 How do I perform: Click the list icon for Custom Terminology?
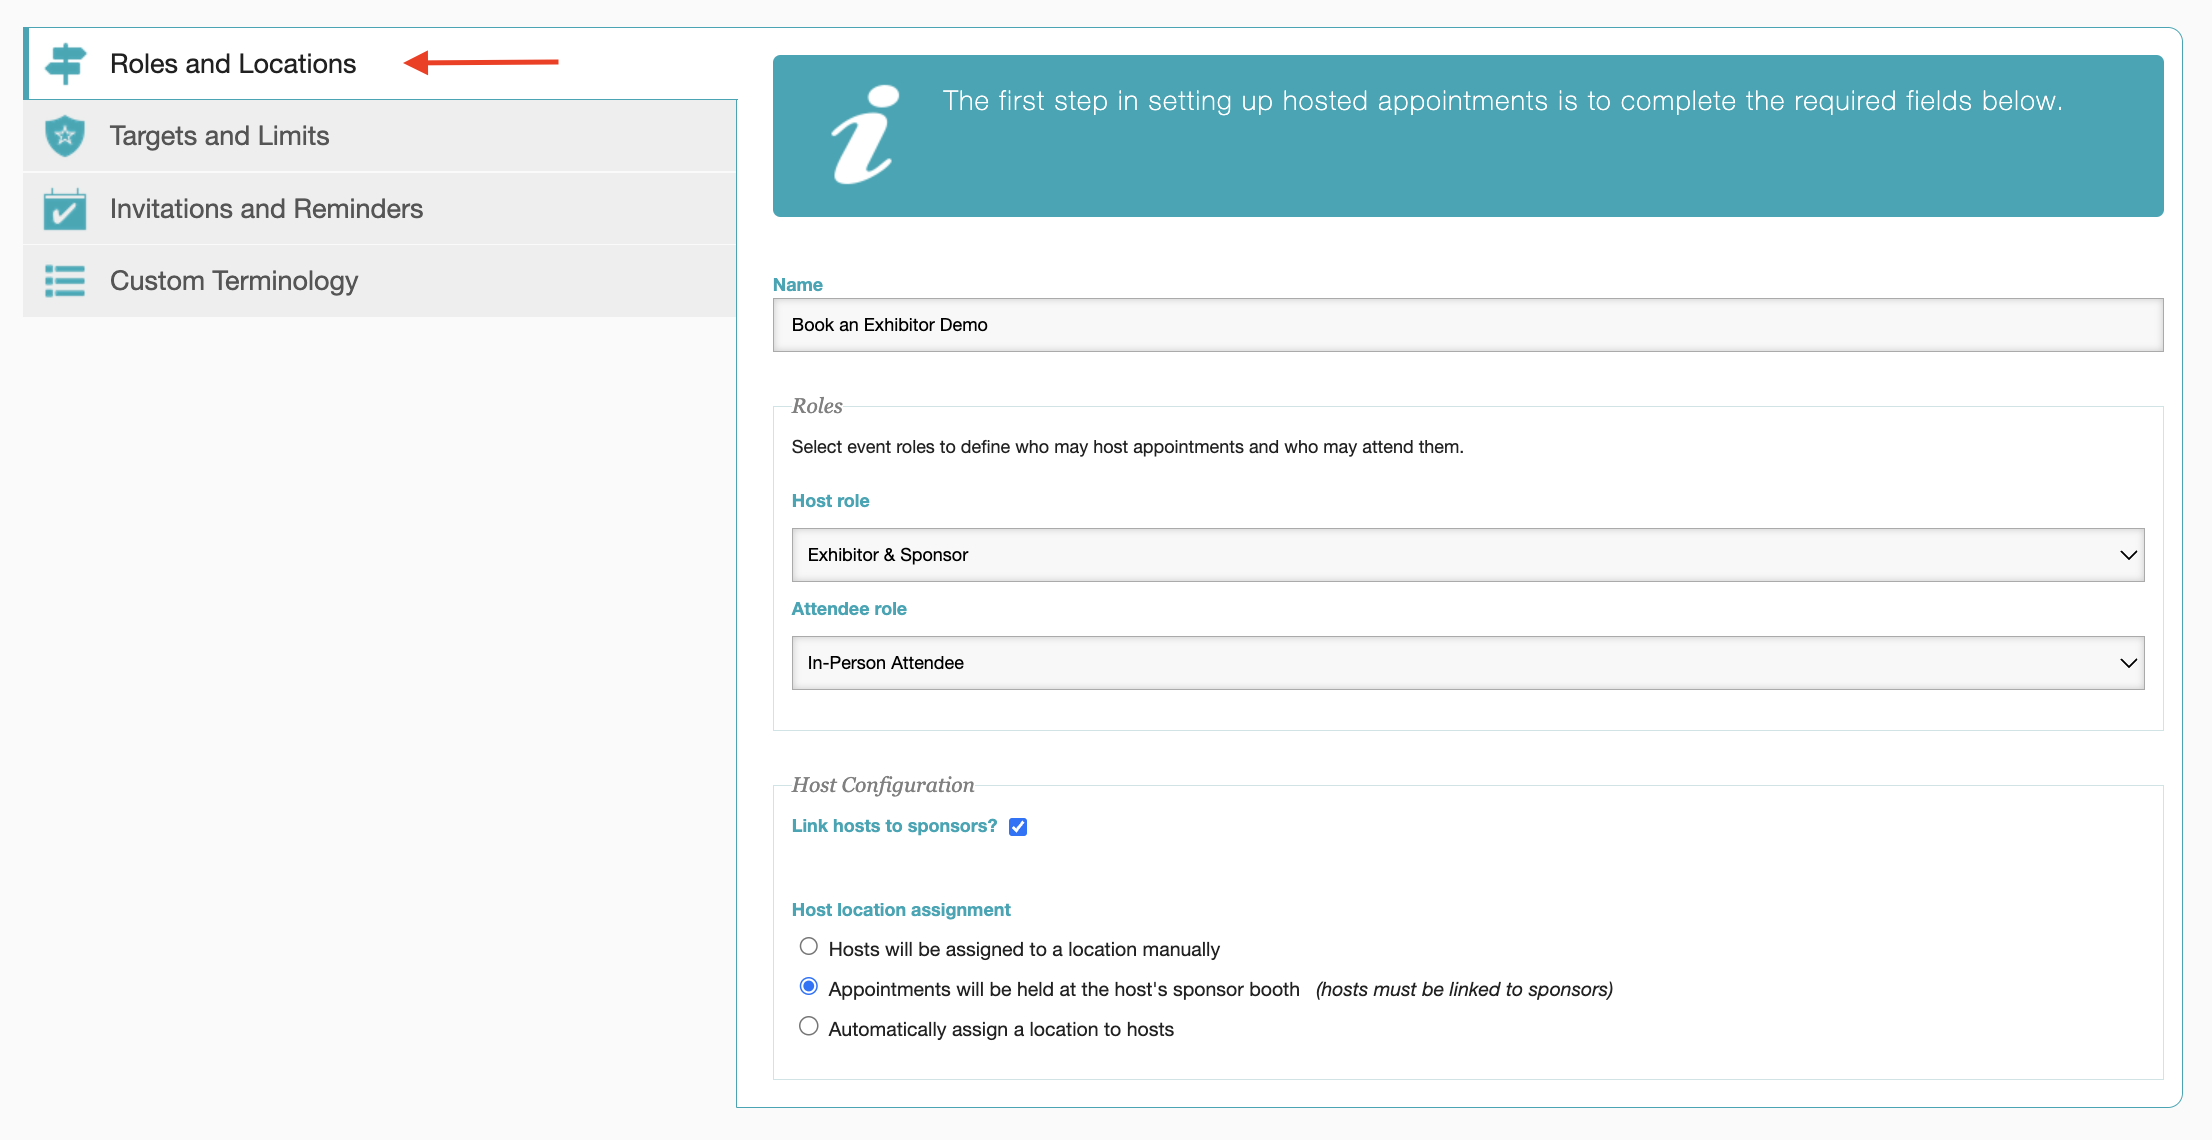click(65, 281)
